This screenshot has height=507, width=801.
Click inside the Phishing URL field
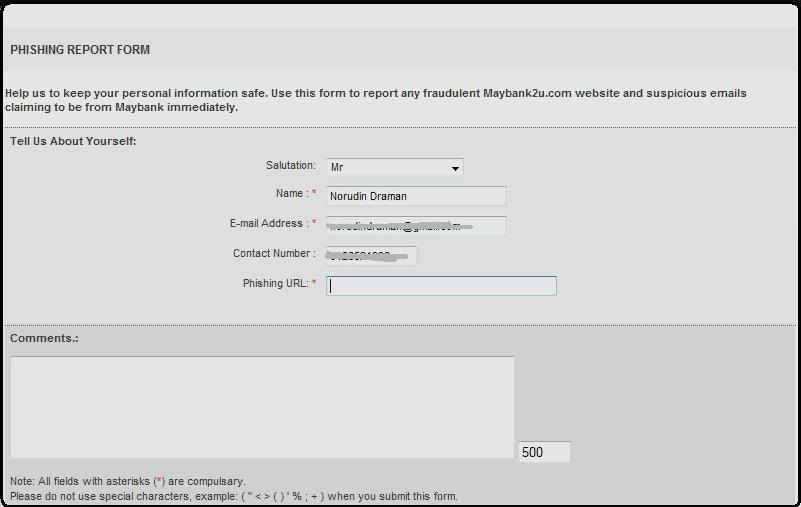coord(441,286)
